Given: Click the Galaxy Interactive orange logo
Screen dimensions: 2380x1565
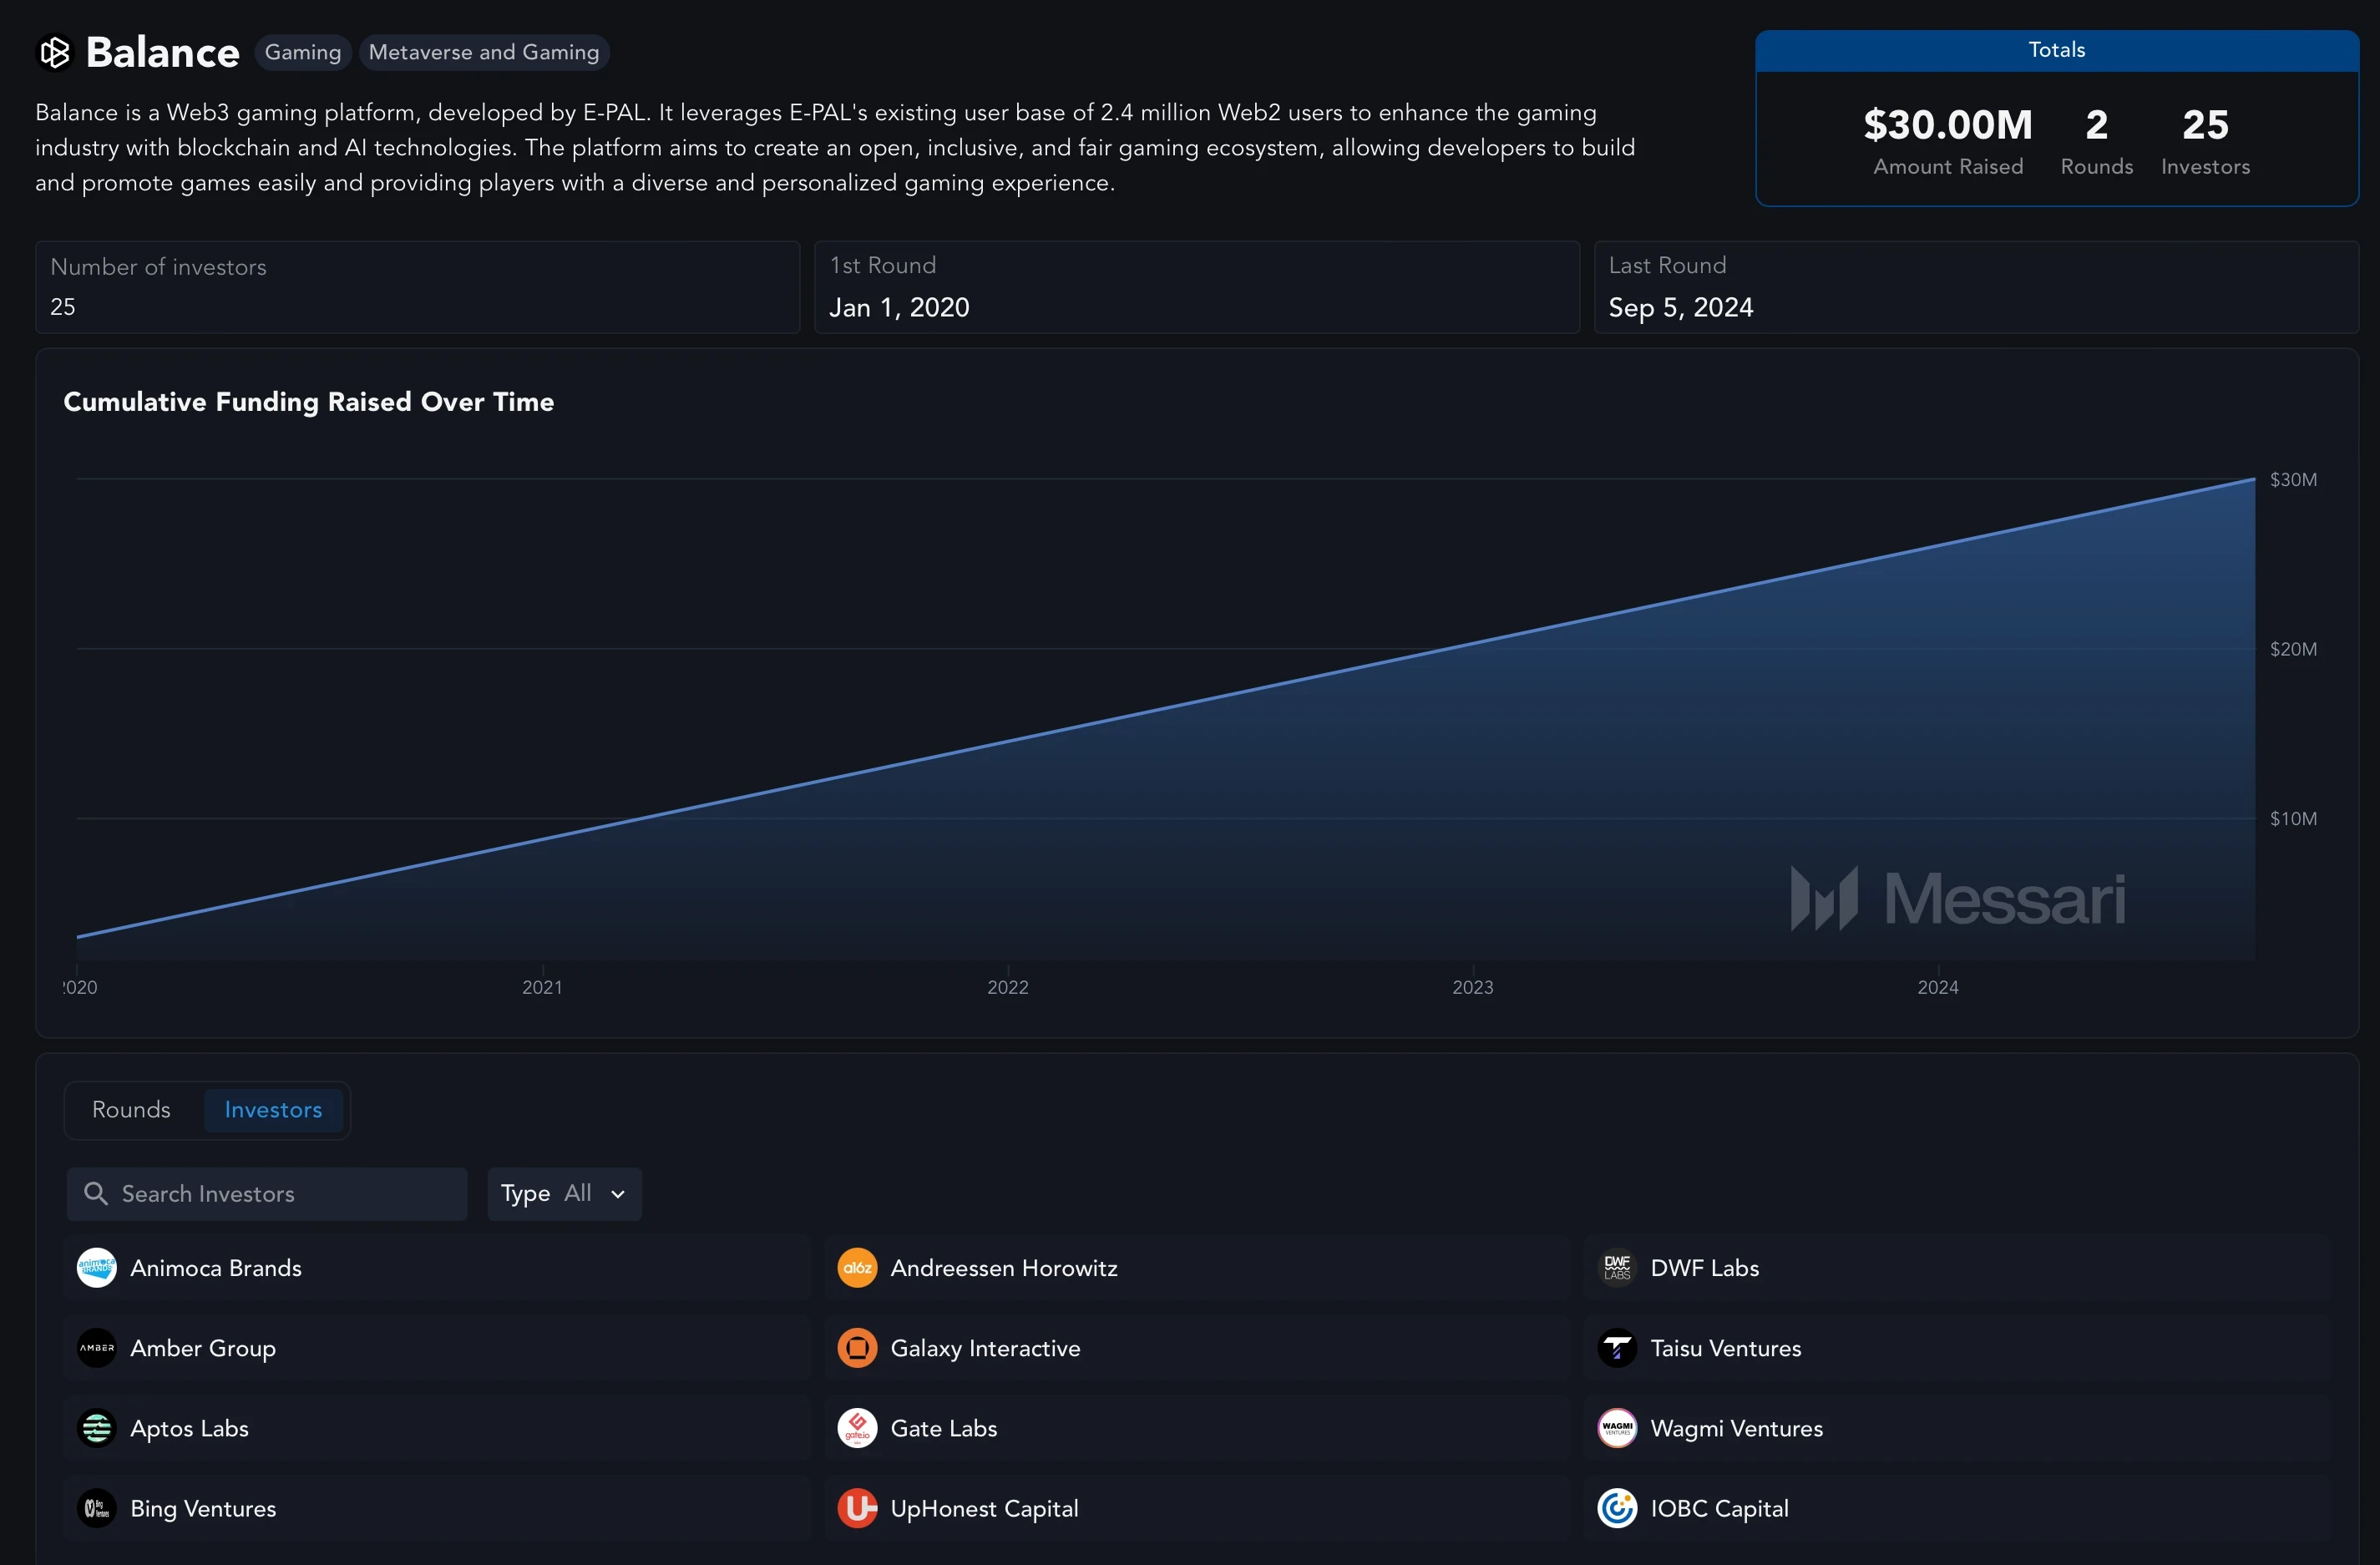Looking at the screenshot, I should [x=857, y=1347].
